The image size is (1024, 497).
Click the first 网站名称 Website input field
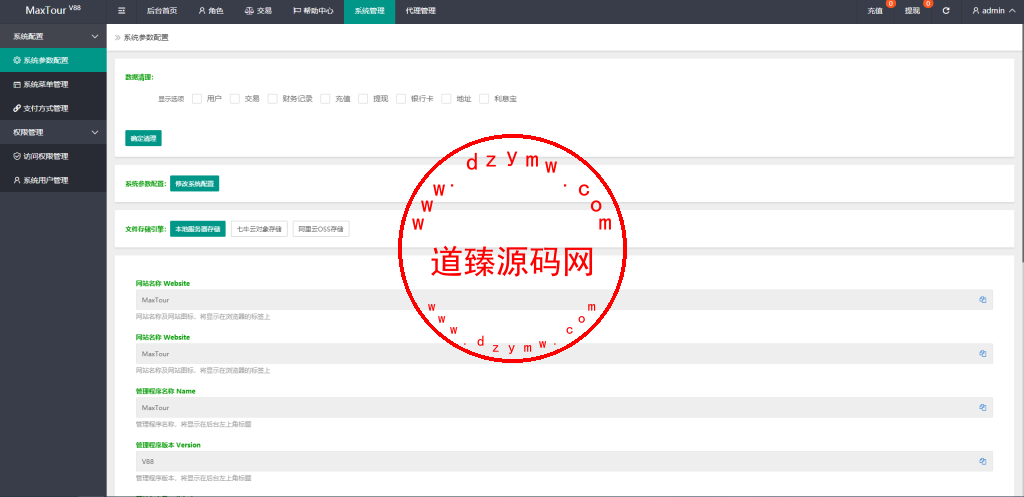[x=564, y=300]
